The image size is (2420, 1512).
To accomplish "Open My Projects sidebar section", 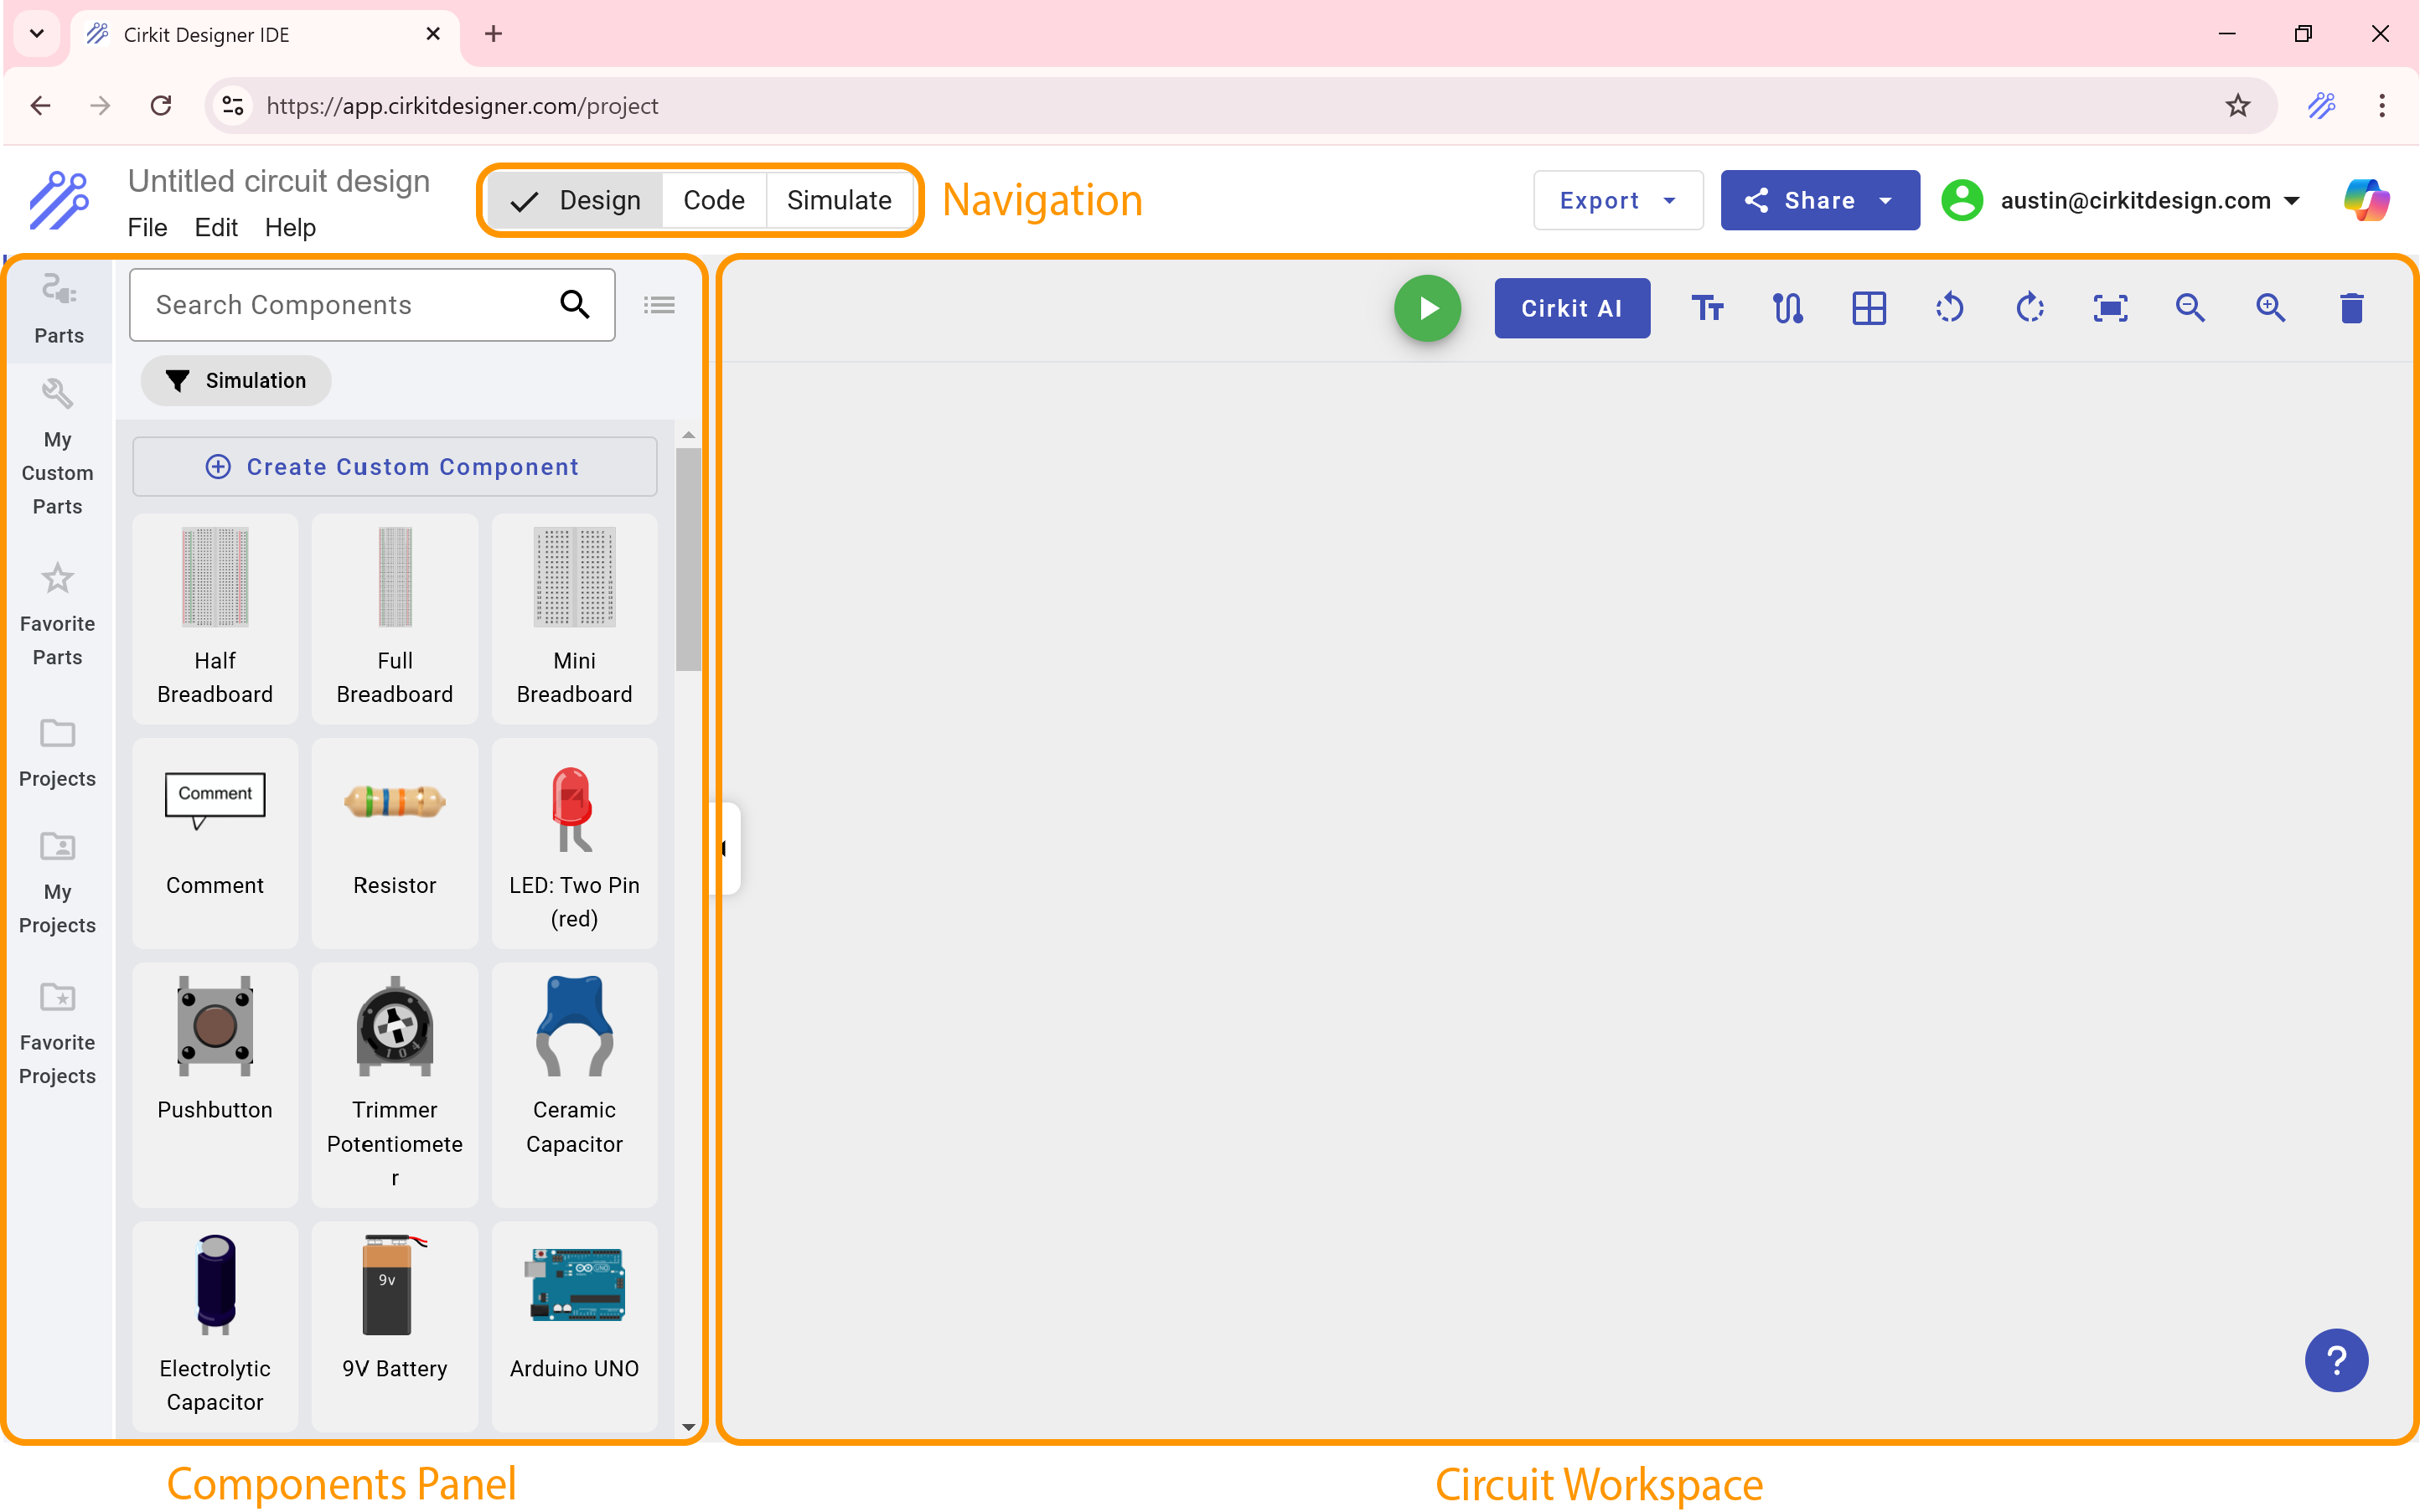I will coord(58,883).
